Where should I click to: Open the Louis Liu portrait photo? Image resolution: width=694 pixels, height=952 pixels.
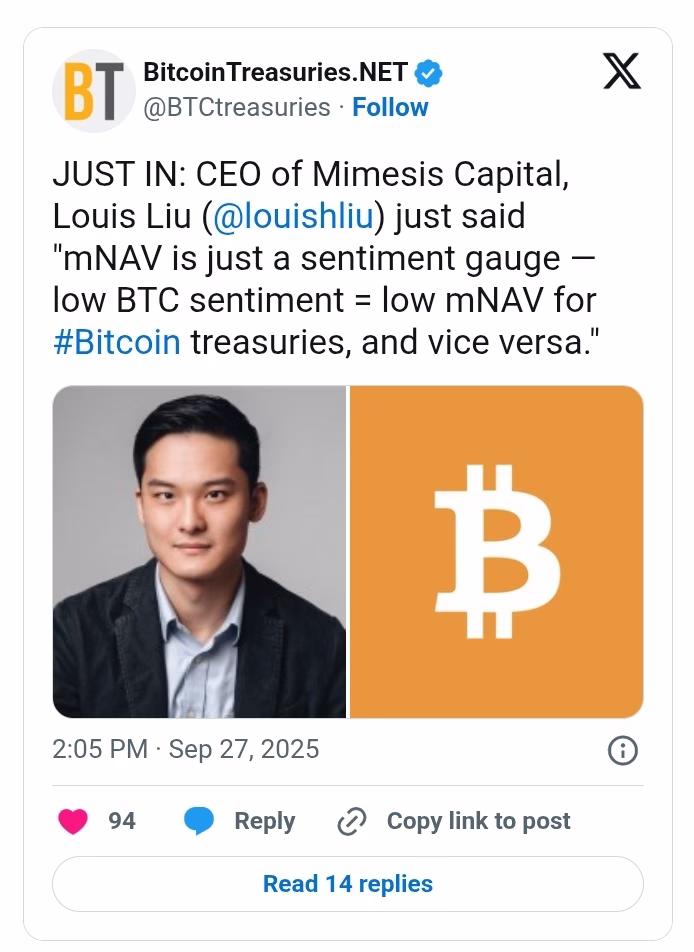pyautogui.click(x=199, y=551)
